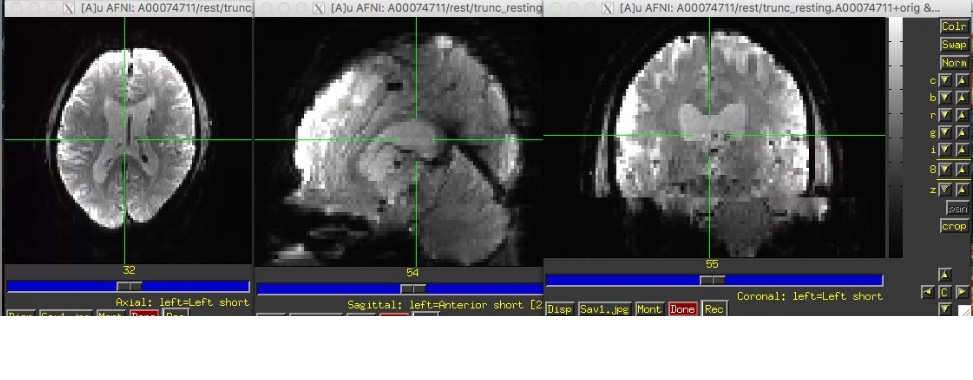Open Mont montage in coronal window
973x380 pixels.
coord(649,309)
